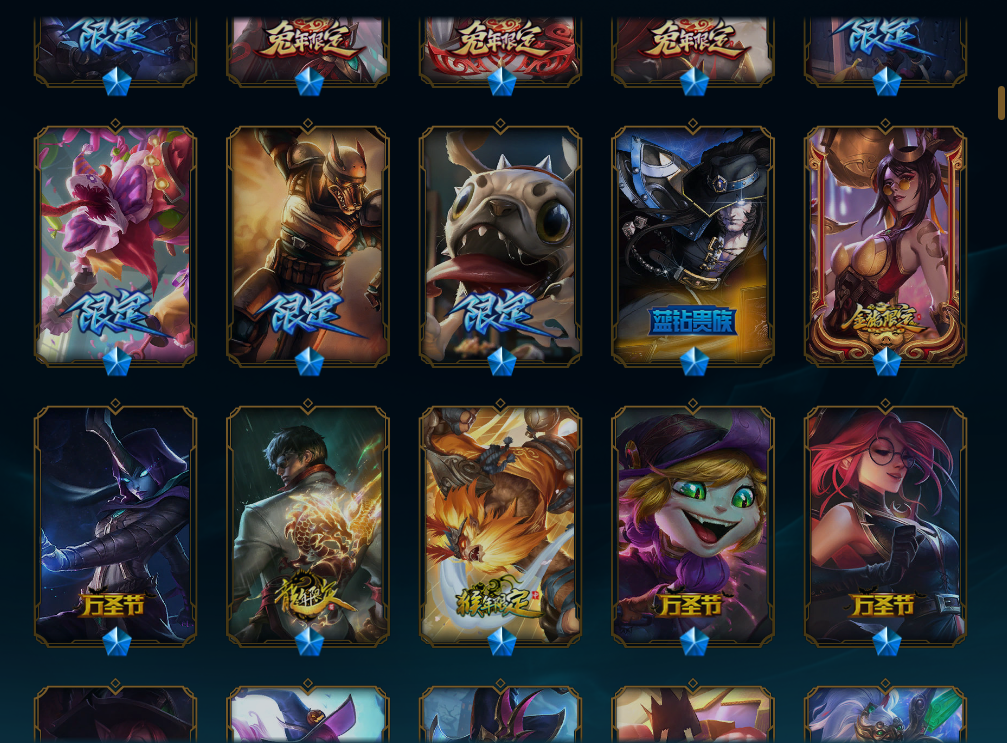
Task: Select the 猴年限定 monkey skin card
Action: (500, 526)
